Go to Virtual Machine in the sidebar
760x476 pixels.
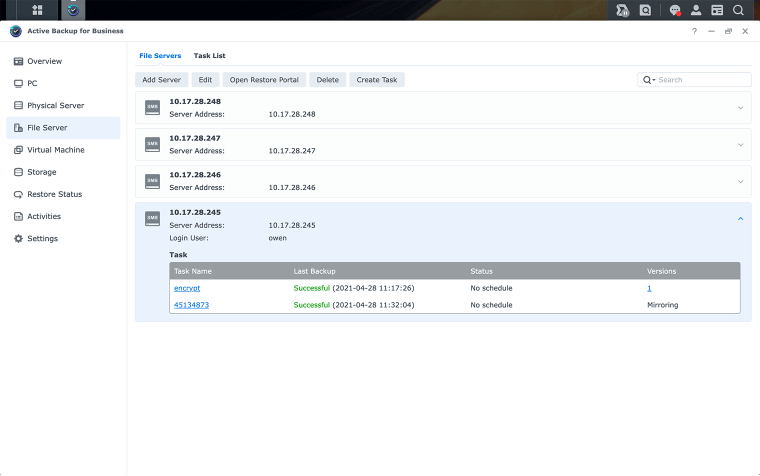(55, 150)
